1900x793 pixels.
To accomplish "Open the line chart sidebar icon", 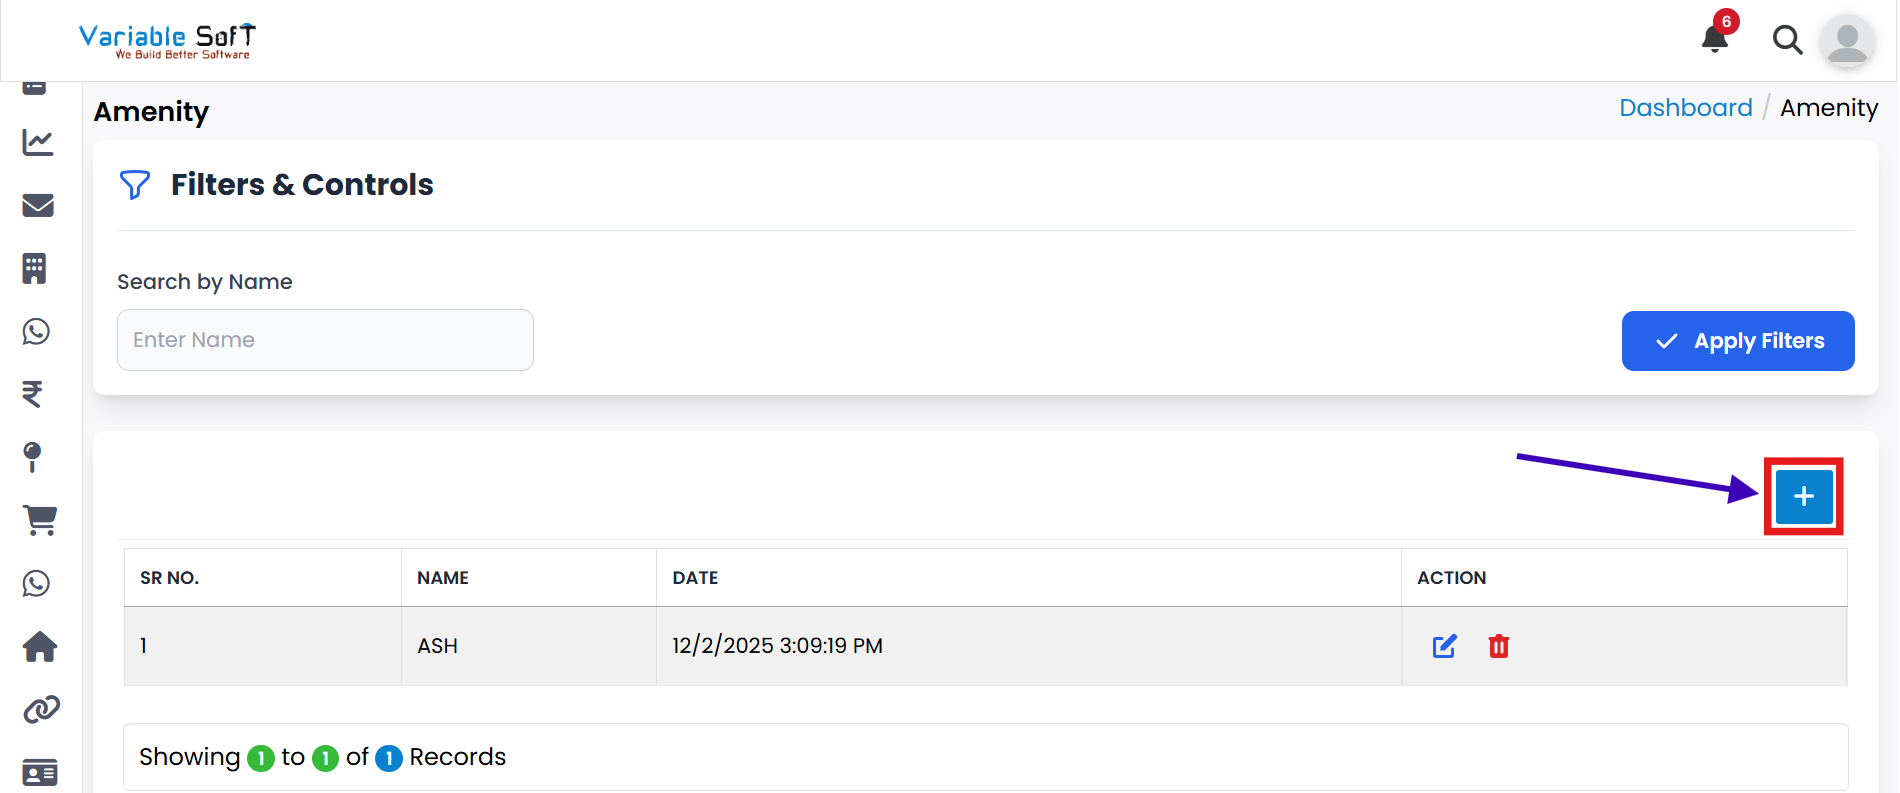I will (38, 142).
